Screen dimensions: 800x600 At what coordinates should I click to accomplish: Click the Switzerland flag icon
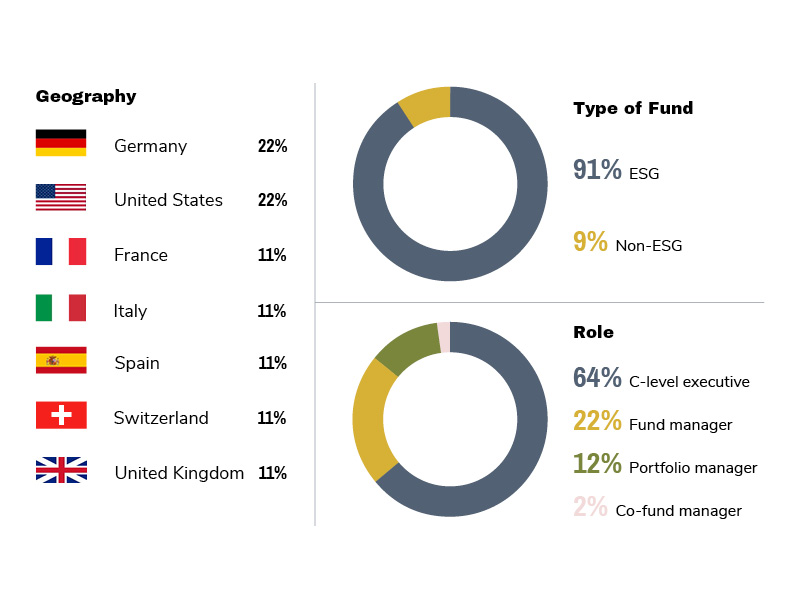pos(61,415)
